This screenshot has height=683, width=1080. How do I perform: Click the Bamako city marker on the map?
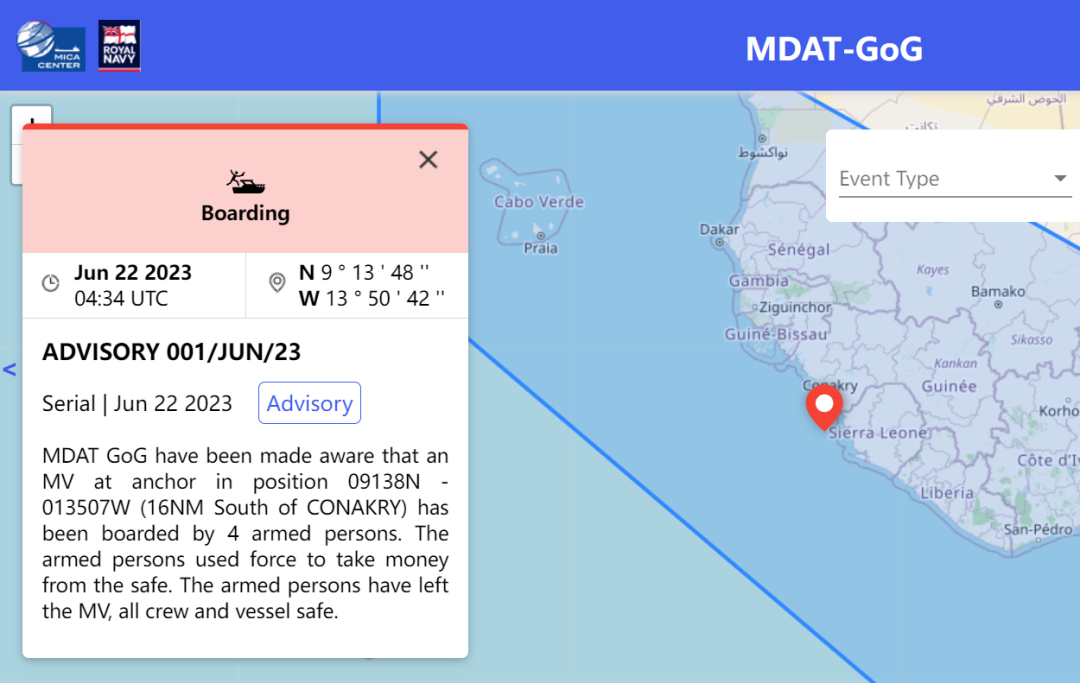click(998, 304)
